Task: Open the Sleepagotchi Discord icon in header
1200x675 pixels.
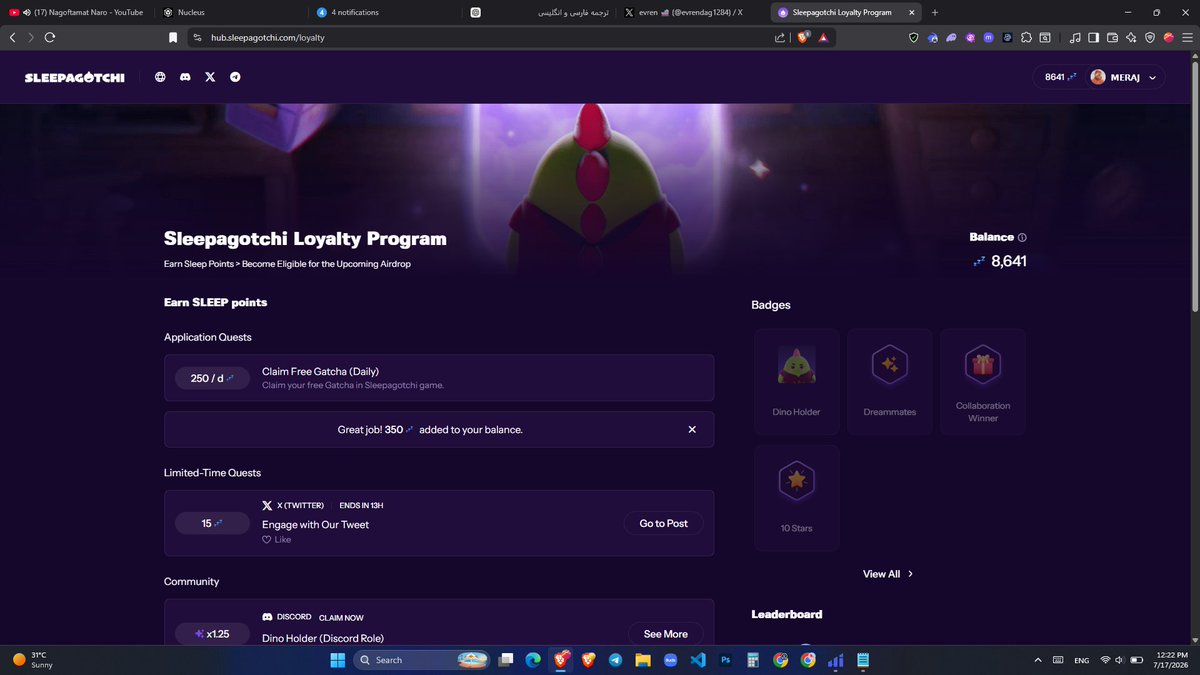Action: pos(185,77)
